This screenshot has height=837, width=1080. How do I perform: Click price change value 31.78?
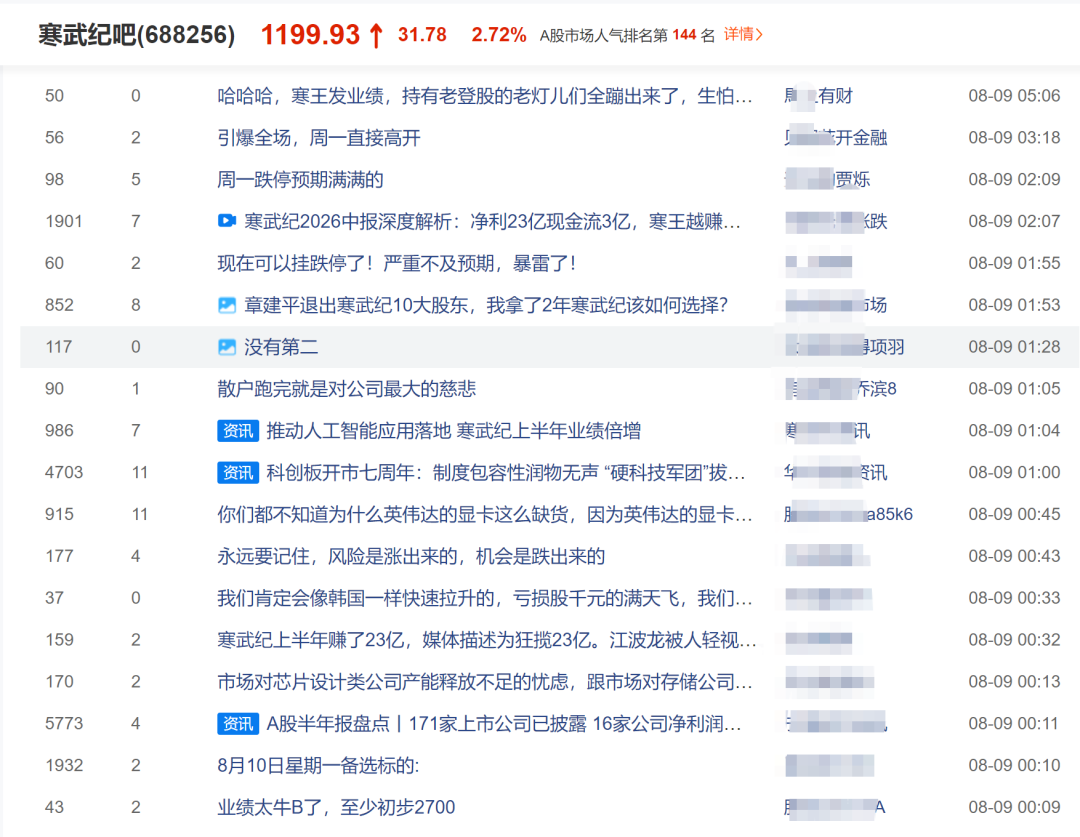click(x=422, y=34)
